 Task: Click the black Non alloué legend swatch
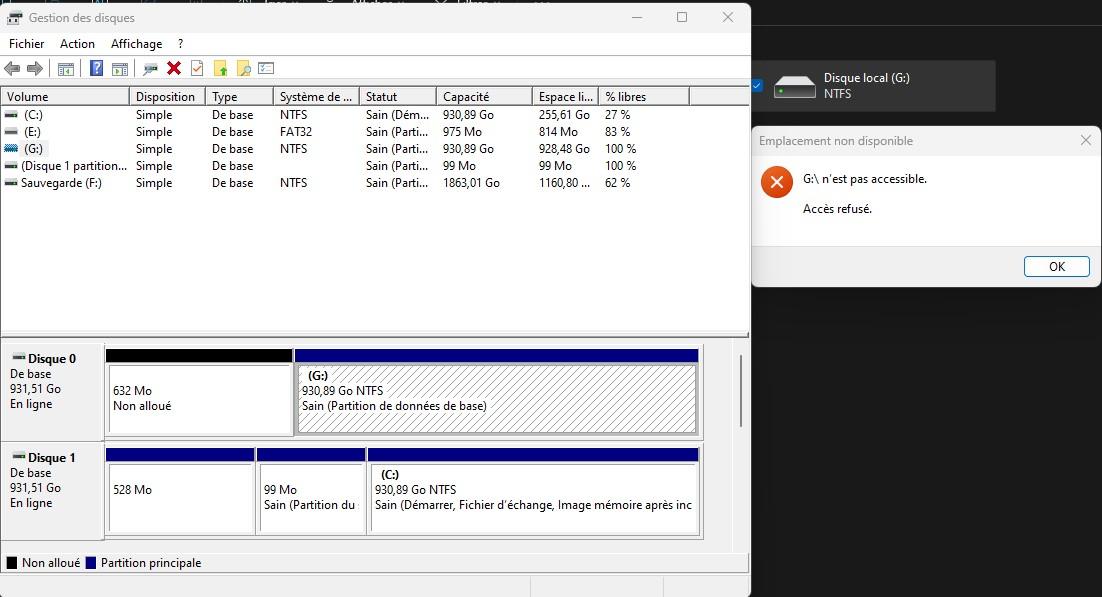pos(12,563)
